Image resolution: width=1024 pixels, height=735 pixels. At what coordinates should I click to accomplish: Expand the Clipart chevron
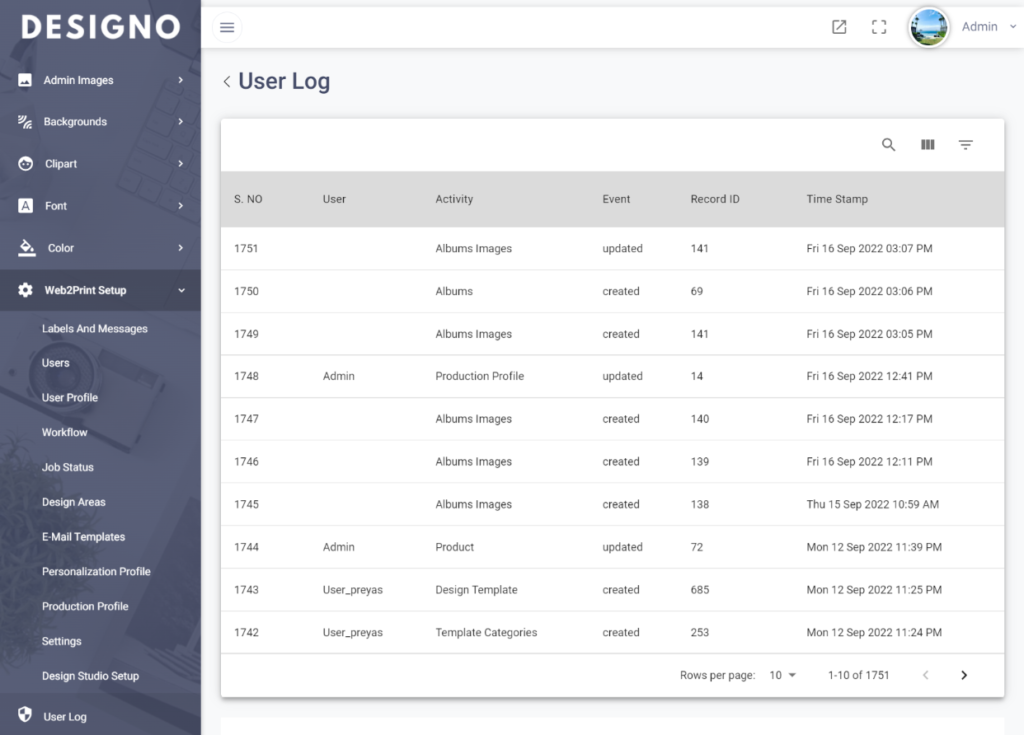point(181,163)
